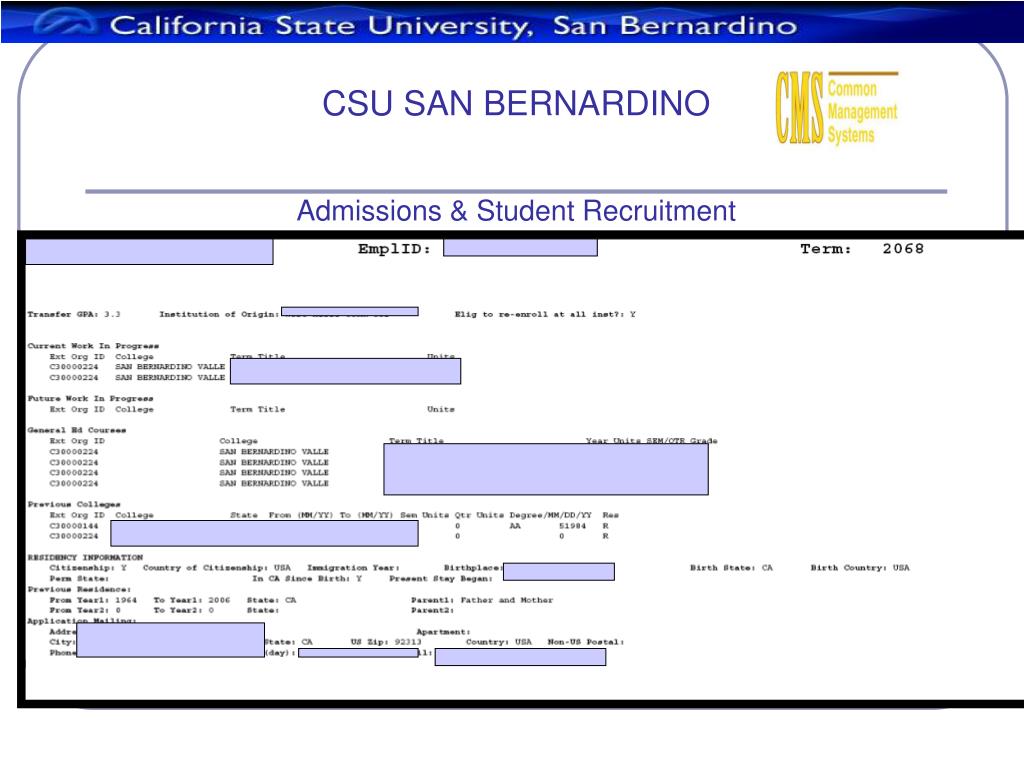Click the 'EmplID:' label

coord(394,249)
